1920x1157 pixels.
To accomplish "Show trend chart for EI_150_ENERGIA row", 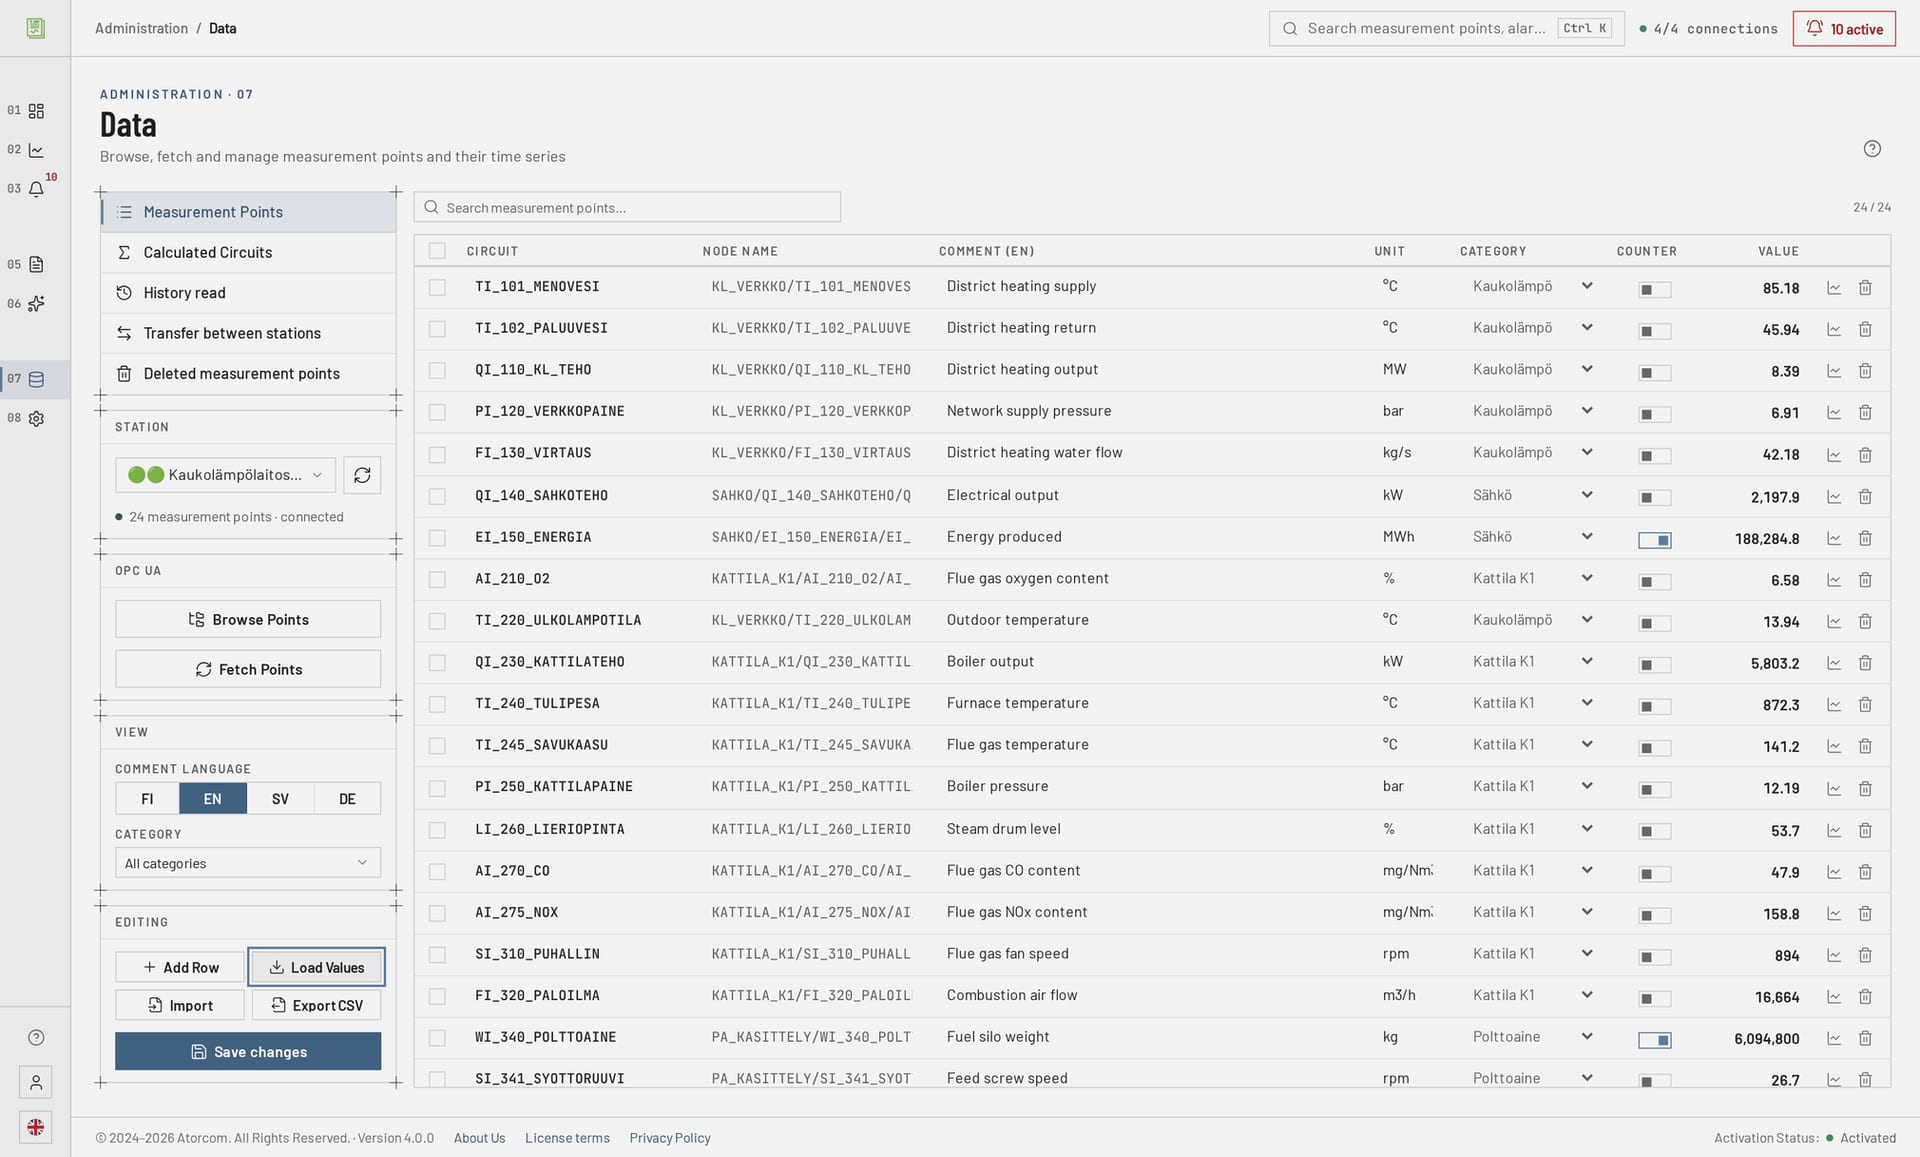I will (x=1834, y=539).
